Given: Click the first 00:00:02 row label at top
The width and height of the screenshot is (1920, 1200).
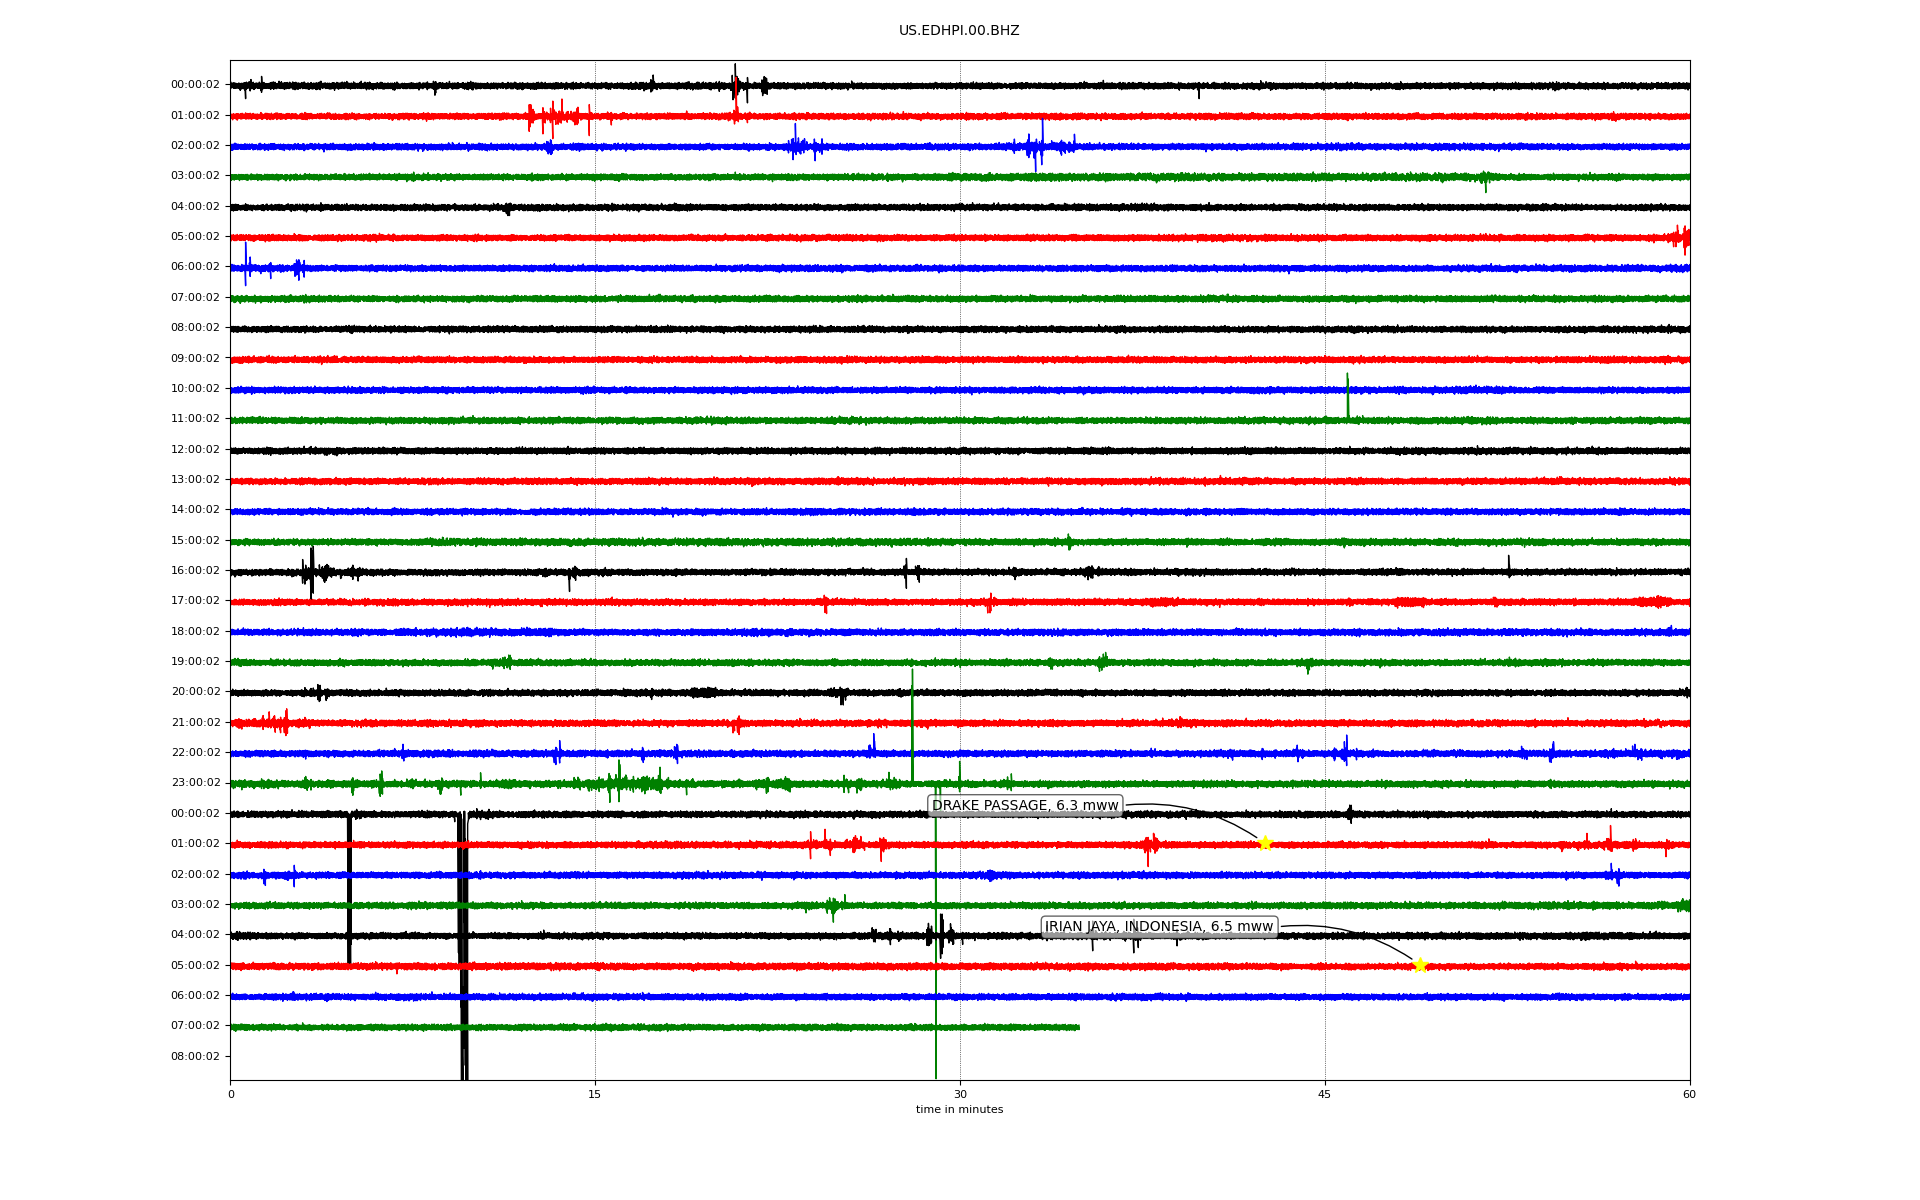Looking at the screenshot, I should [x=195, y=85].
